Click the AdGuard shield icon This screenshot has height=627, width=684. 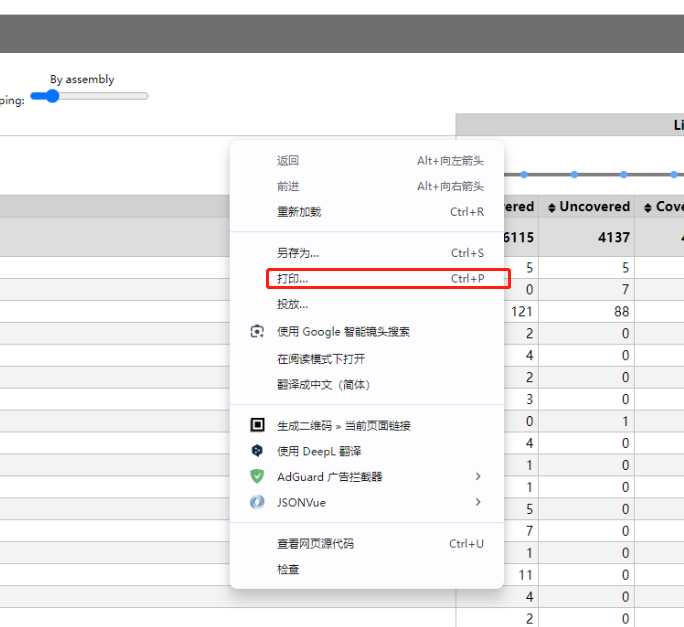click(257, 477)
